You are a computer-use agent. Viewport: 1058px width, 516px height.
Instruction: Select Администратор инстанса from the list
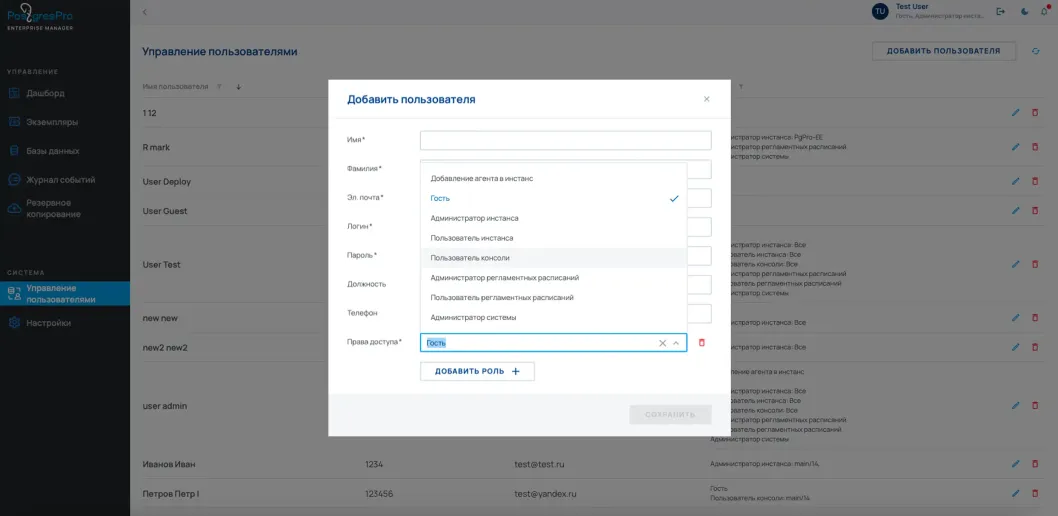point(474,218)
